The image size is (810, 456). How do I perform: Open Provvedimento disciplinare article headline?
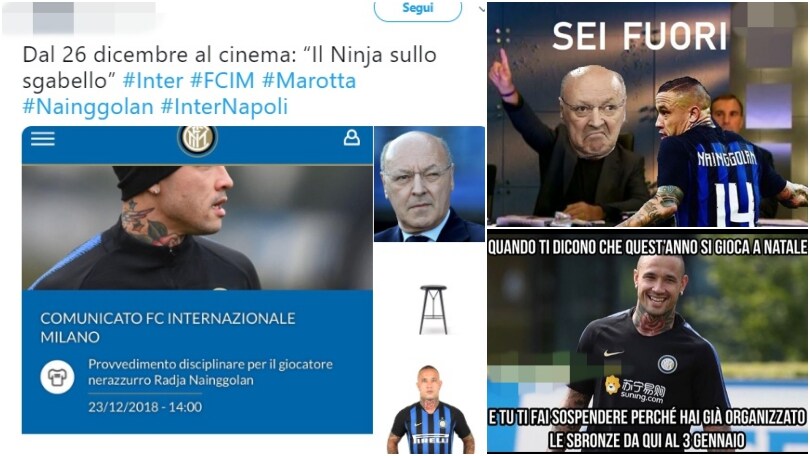pyautogui.click(x=210, y=372)
